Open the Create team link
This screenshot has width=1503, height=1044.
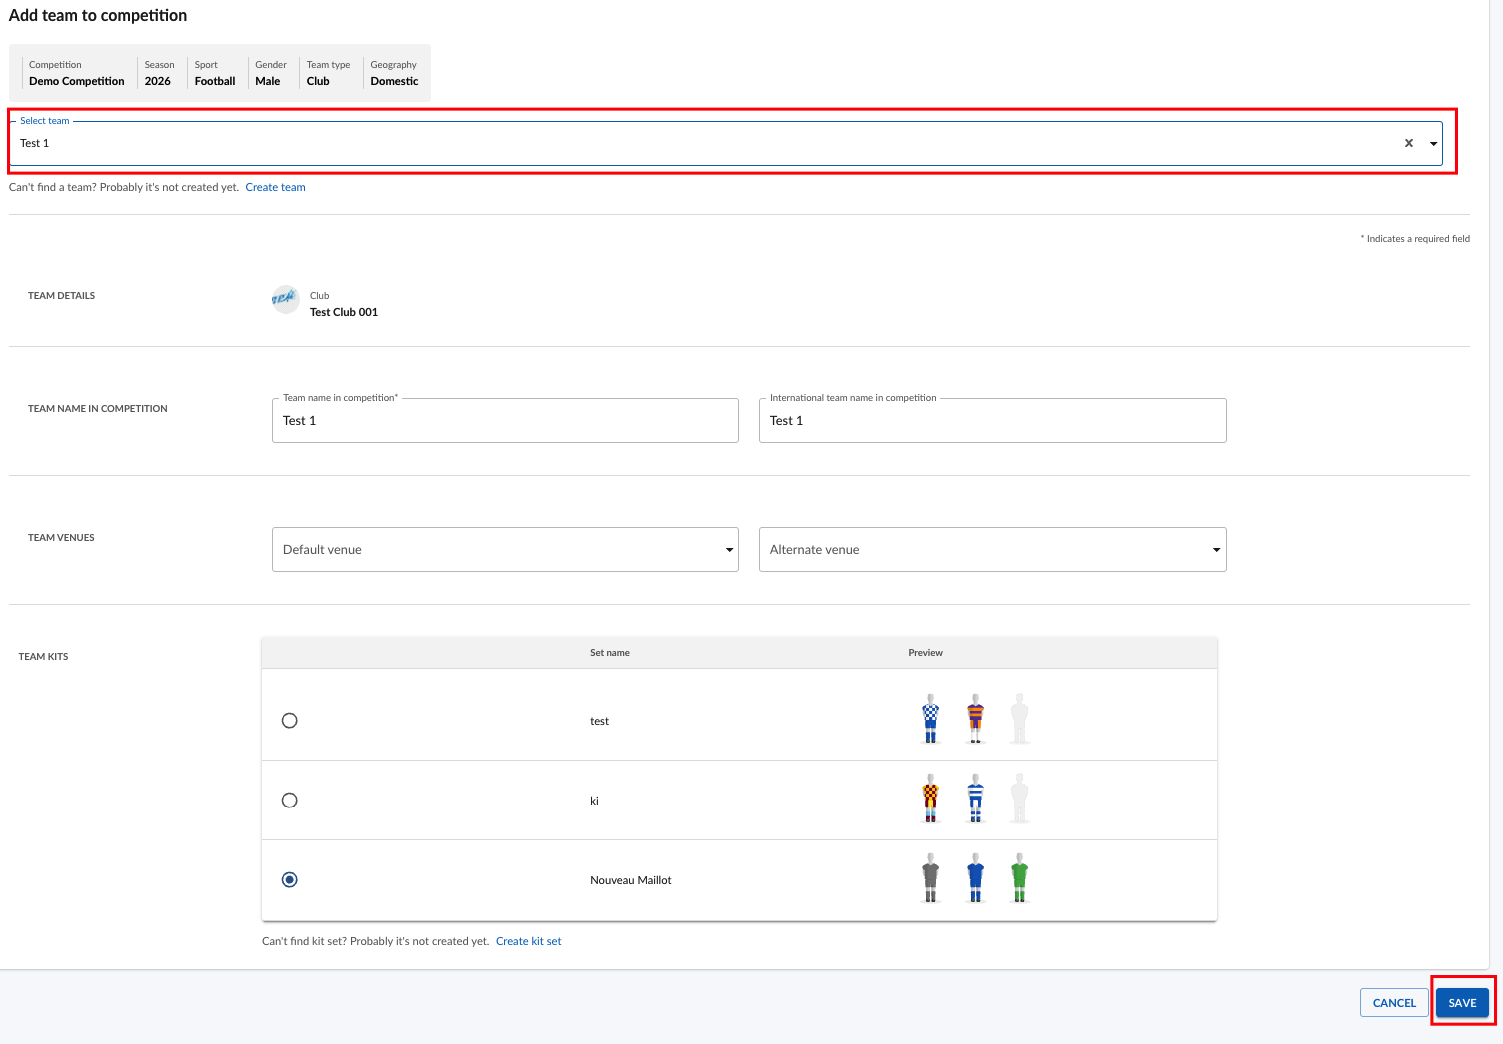[276, 187]
